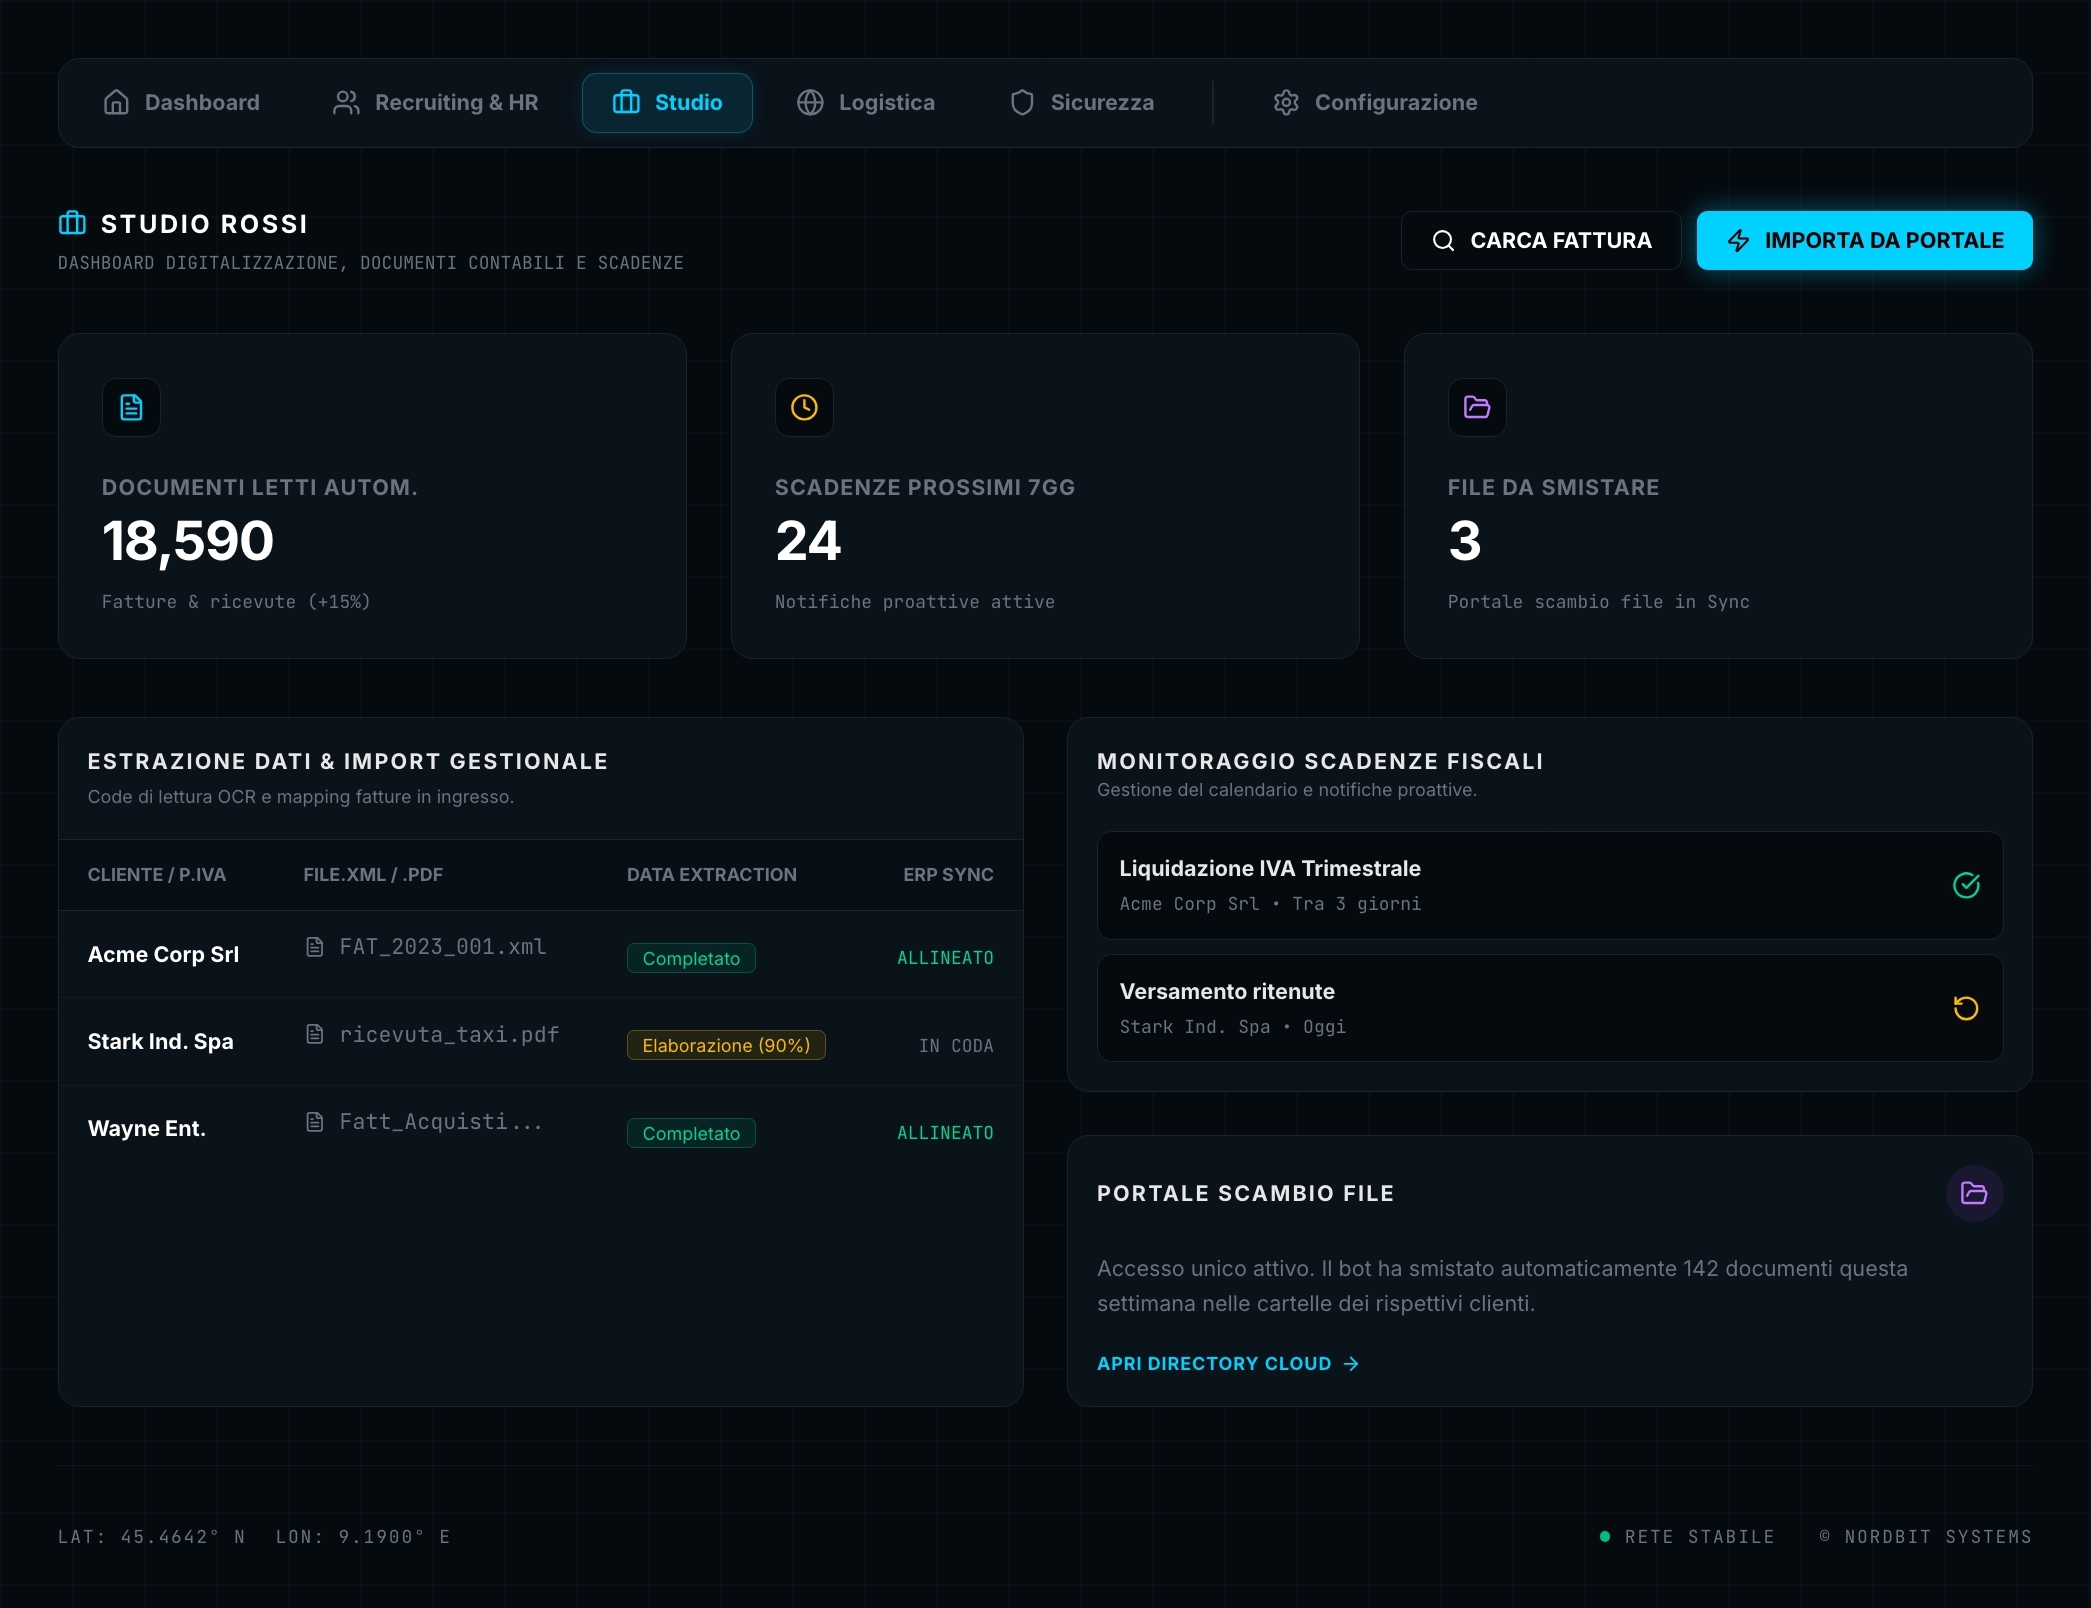
Task: Click the IN CODA sync status
Action: point(956,1045)
